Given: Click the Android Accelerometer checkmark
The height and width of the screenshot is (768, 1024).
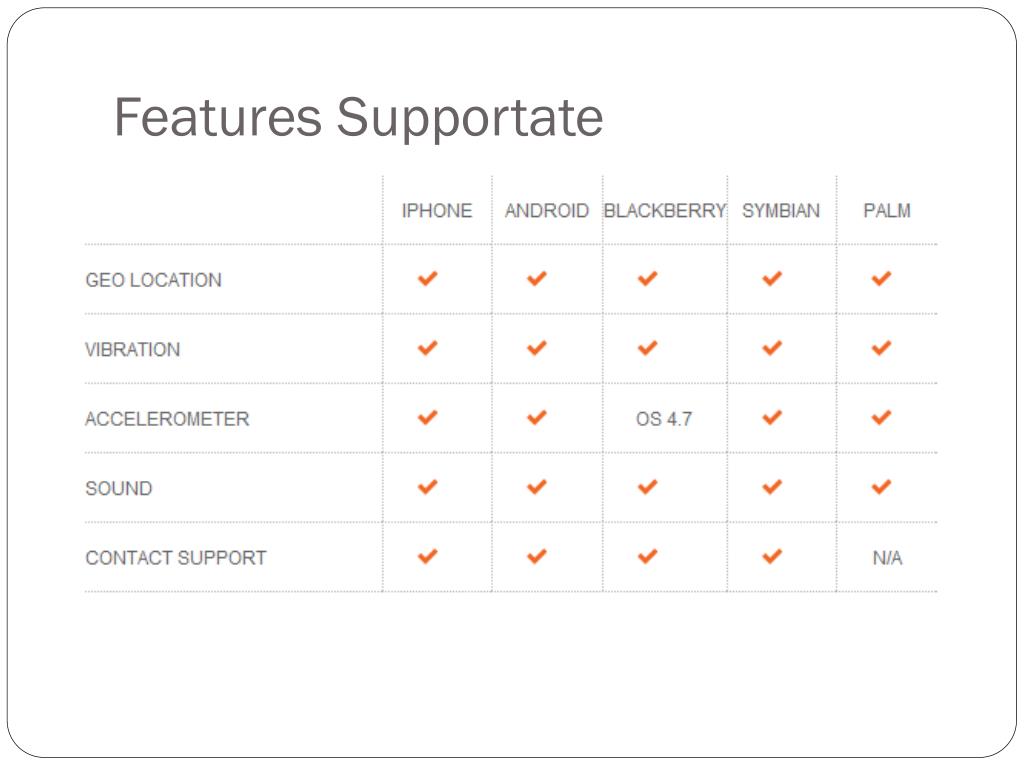Looking at the screenshot, I should (x=537, y=417).
